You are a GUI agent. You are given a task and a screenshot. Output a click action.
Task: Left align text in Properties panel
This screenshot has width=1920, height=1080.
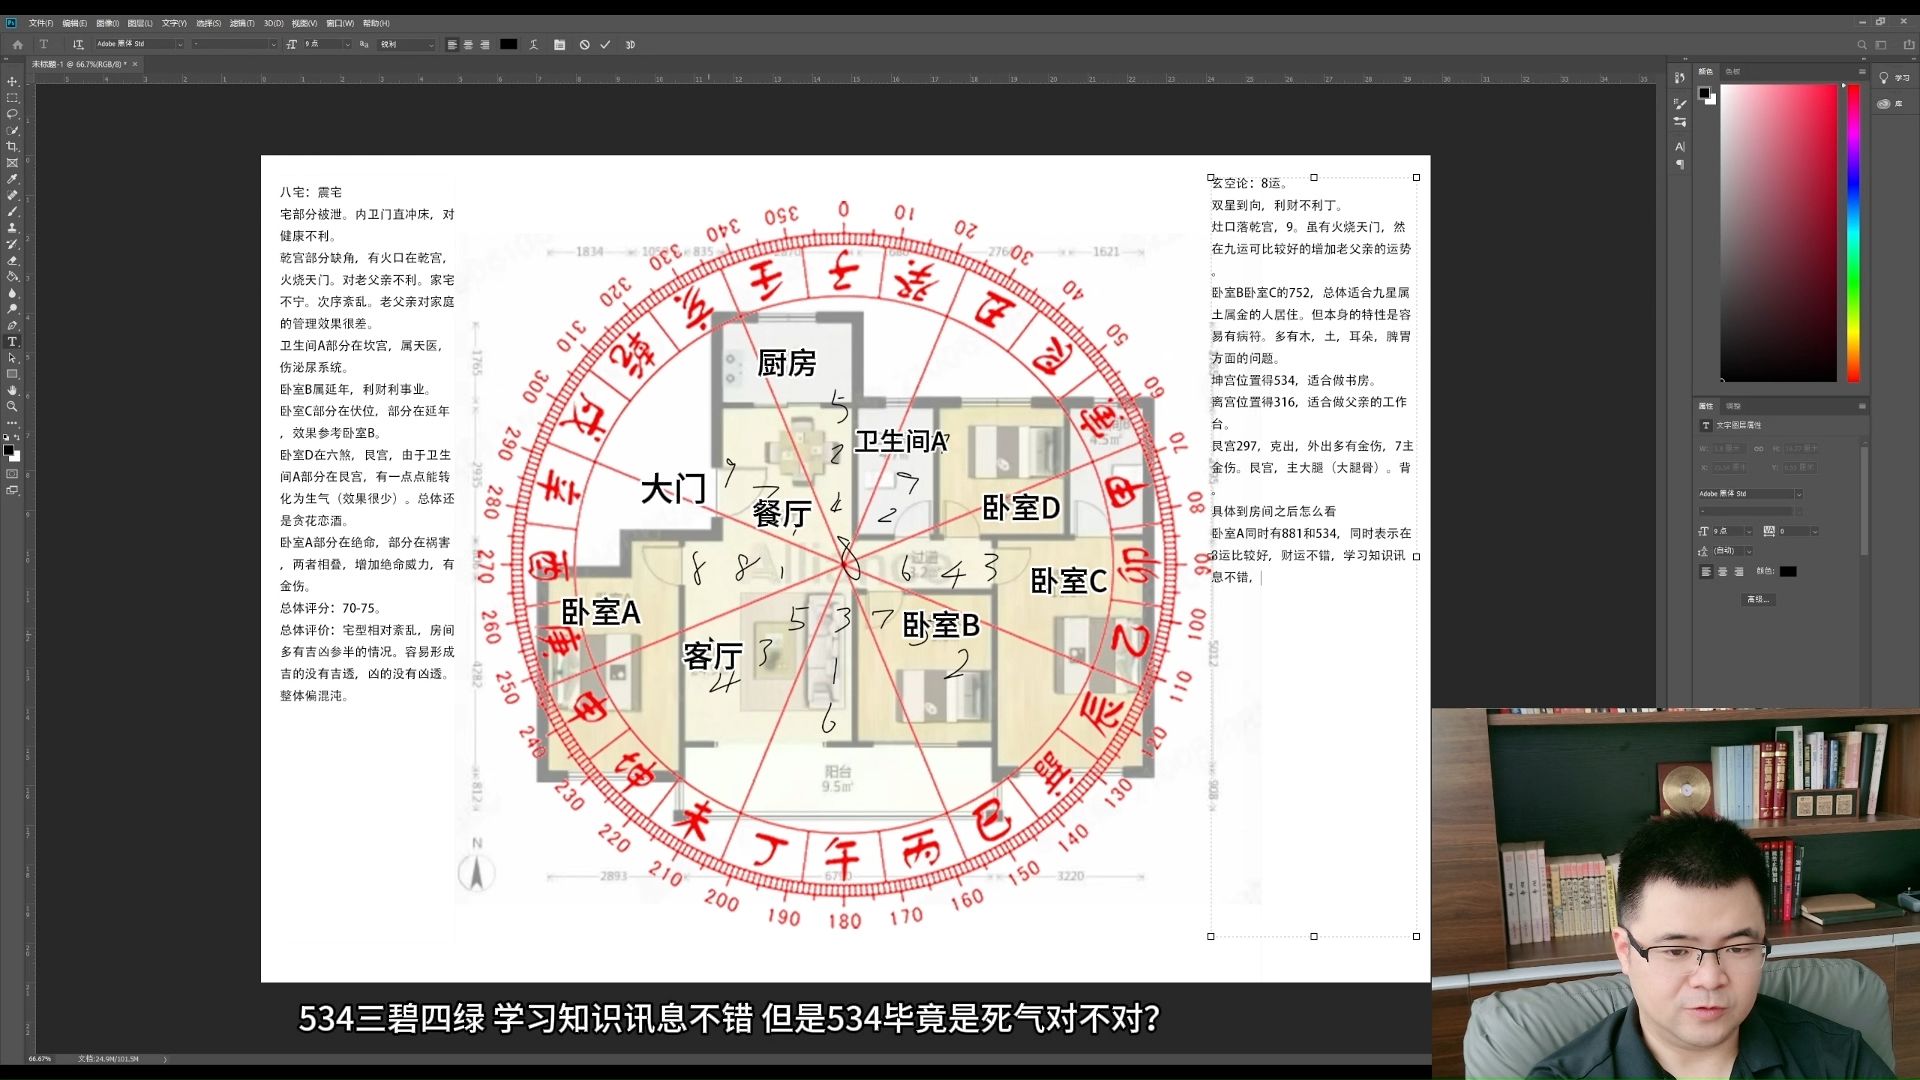[x=1706, y=572]
